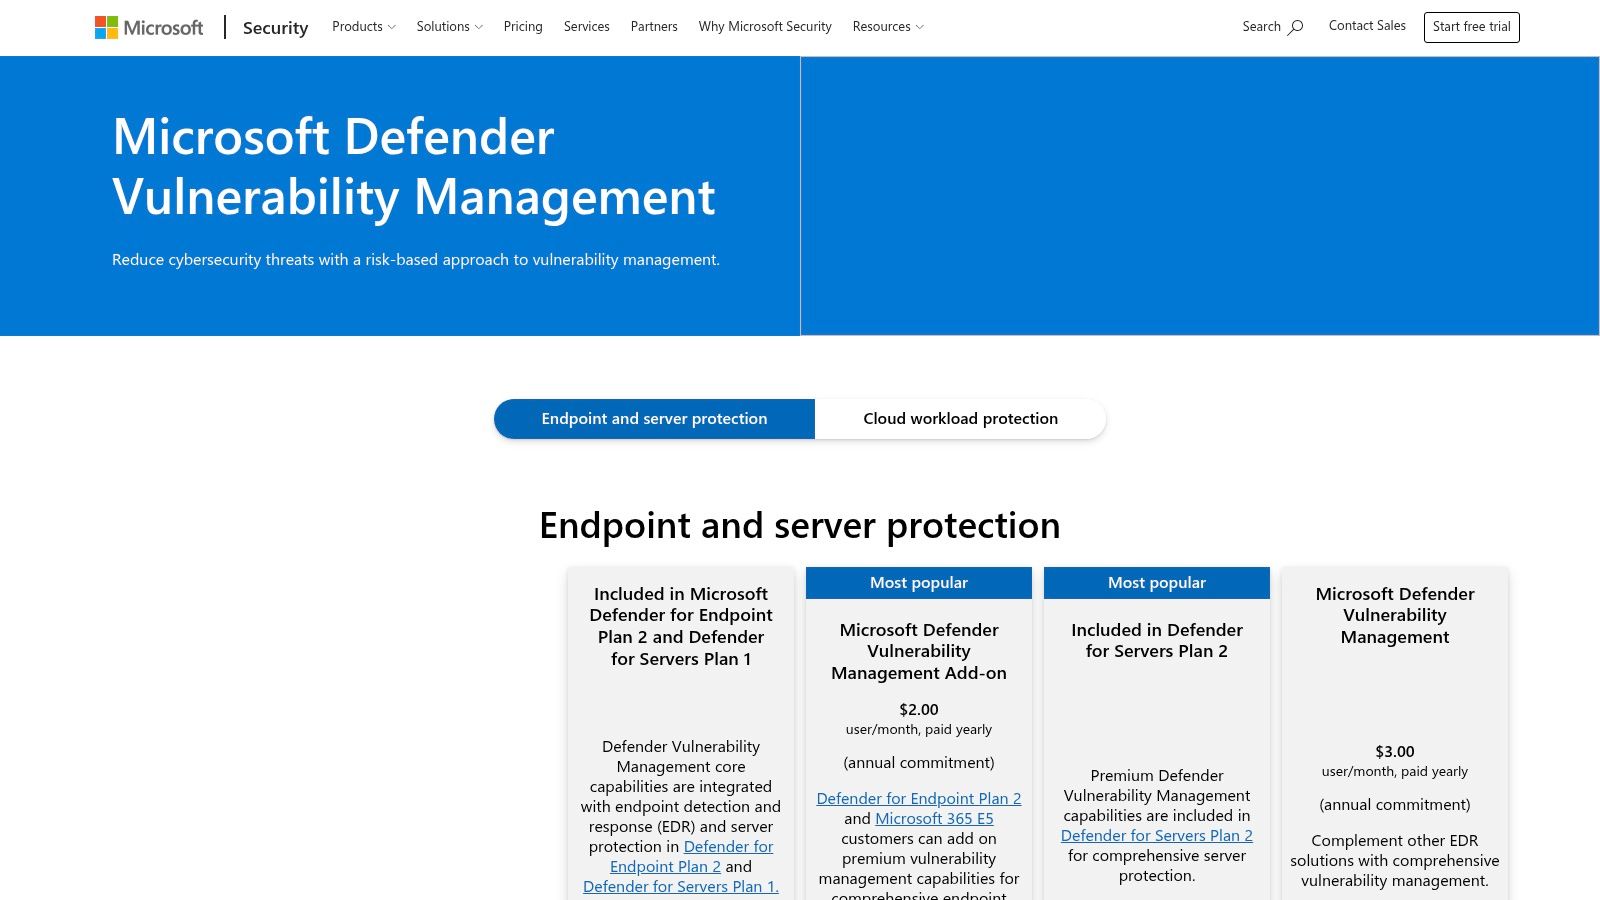The height and width of the screenshot is (900, 1600).
Task: Open the Partners menu item
Action: (x=654, y=26)
